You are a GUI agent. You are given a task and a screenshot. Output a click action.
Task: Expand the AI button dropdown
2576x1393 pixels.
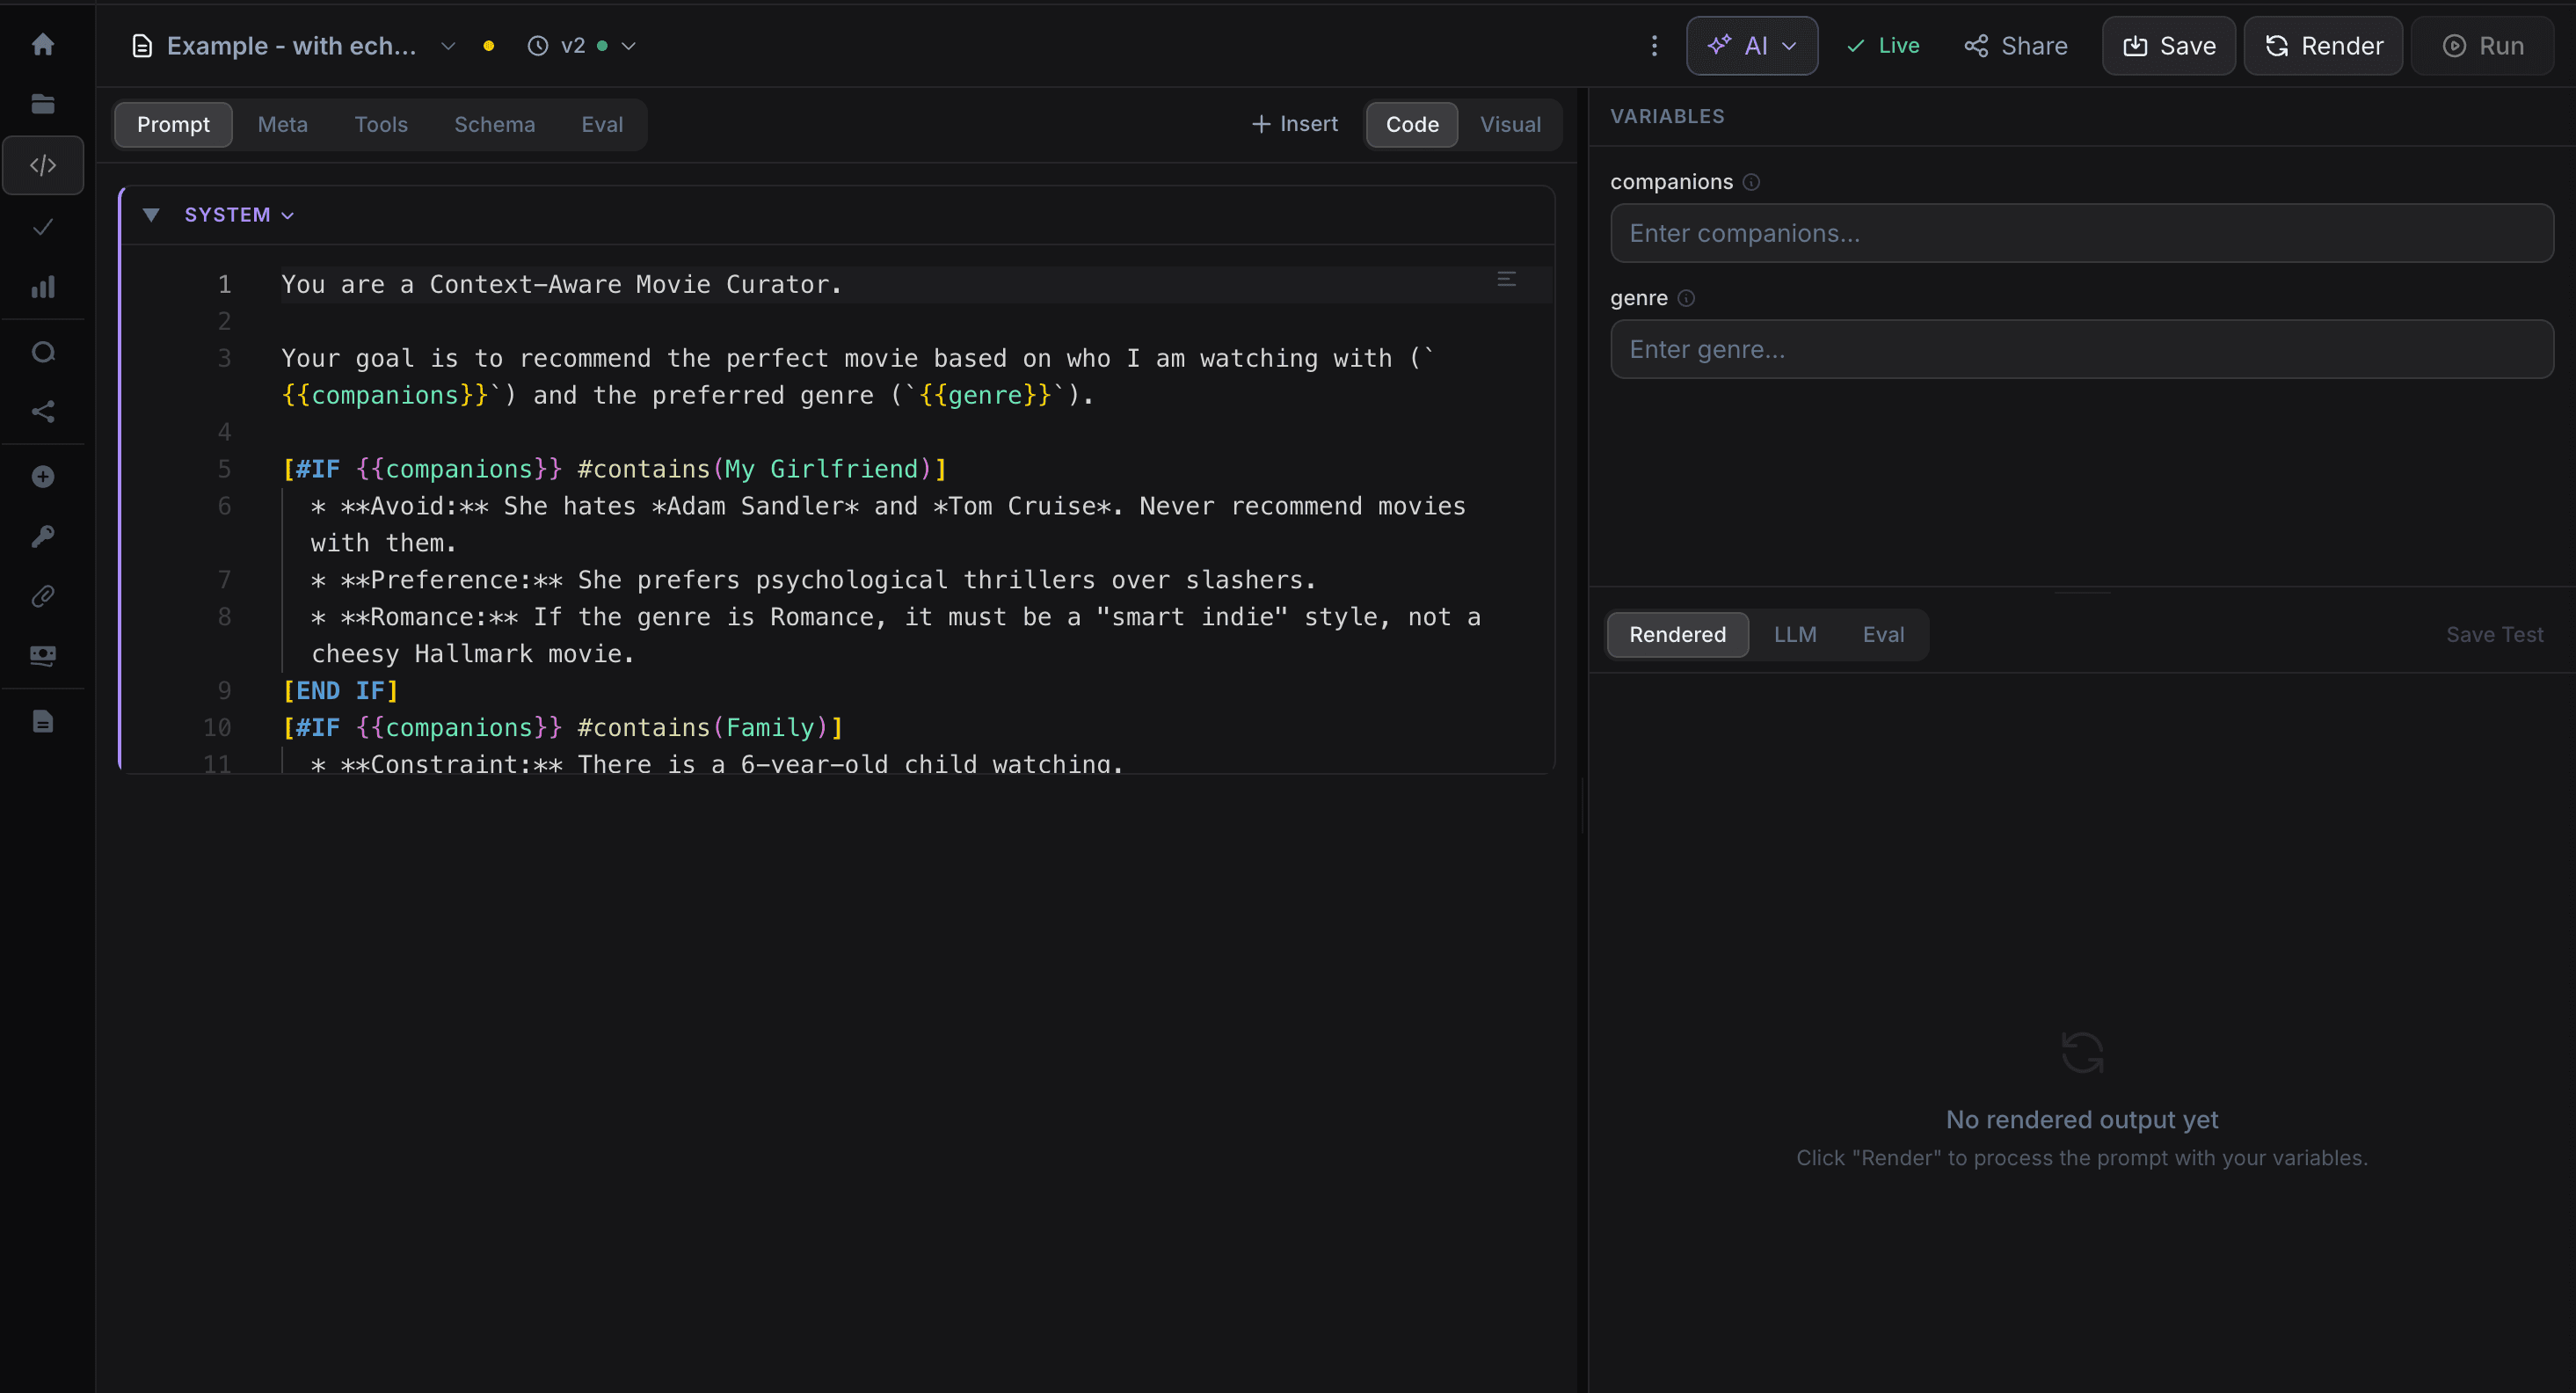coord(1789,45)
